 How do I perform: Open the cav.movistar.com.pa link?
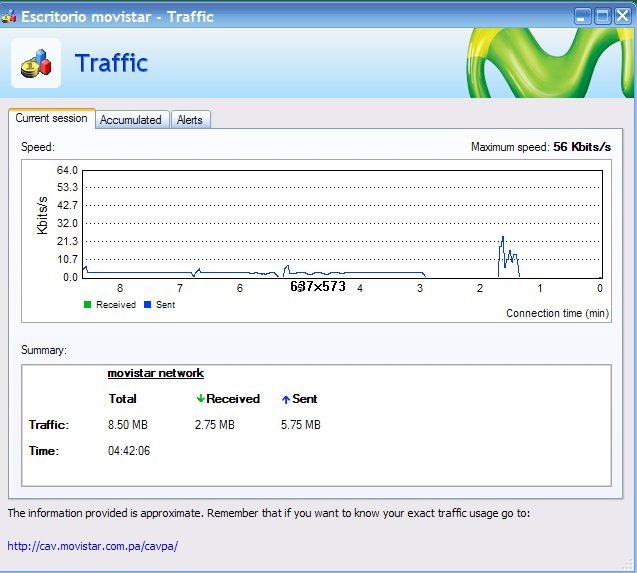click(x=93, y=546)
